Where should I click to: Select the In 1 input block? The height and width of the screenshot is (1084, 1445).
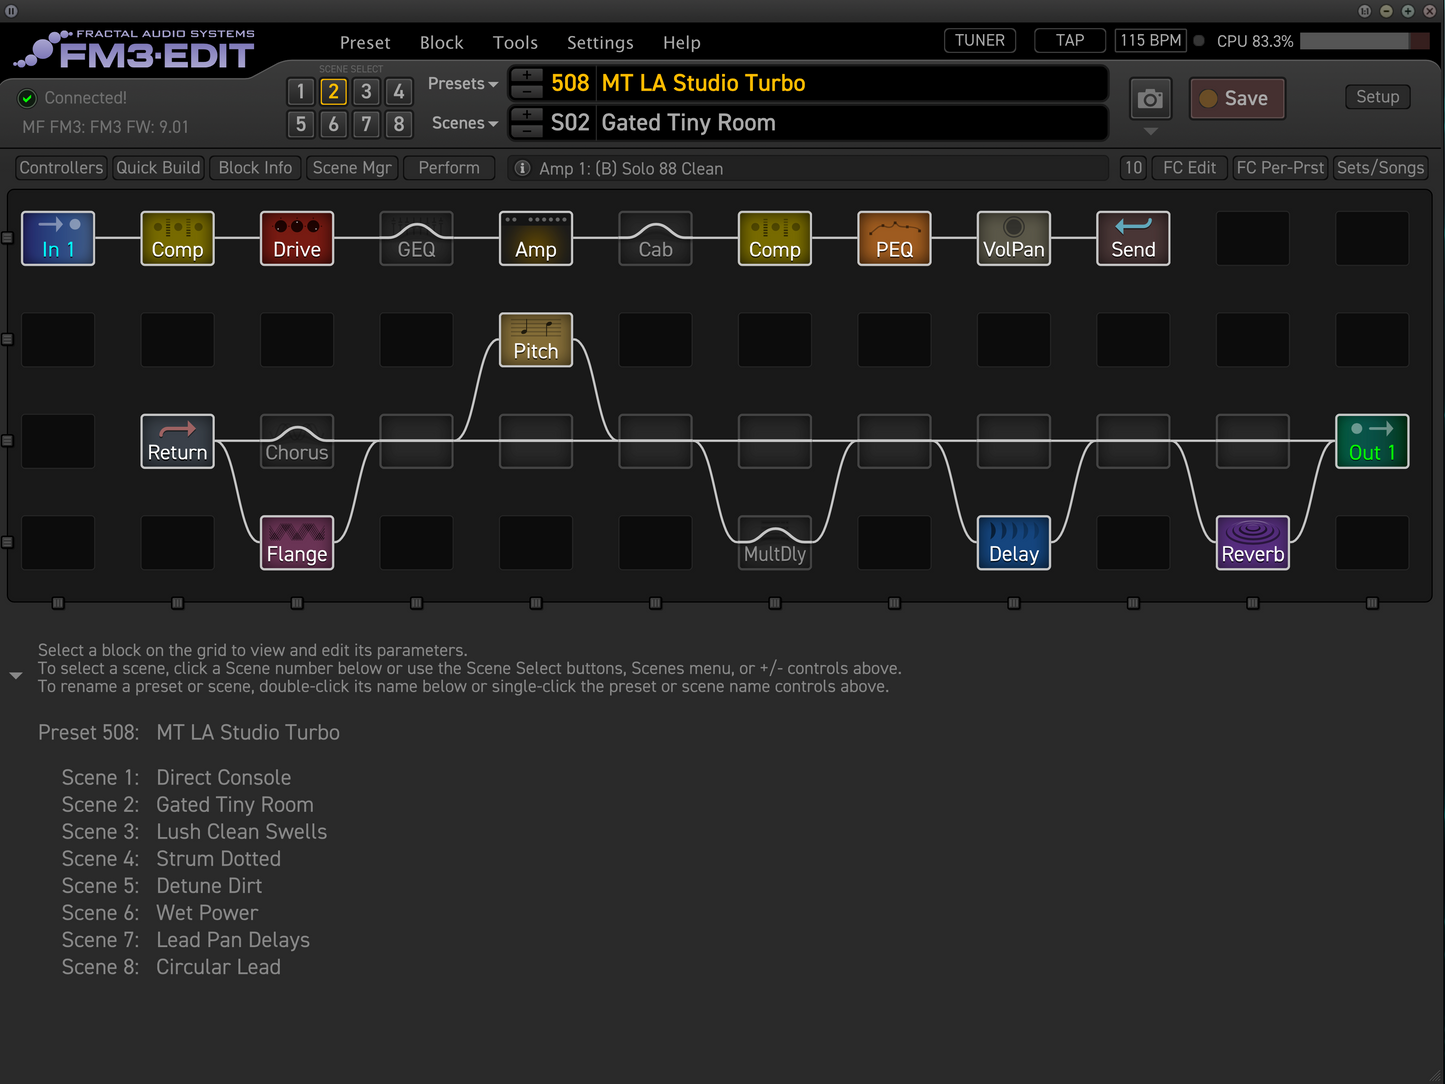[x=58, y=238]
